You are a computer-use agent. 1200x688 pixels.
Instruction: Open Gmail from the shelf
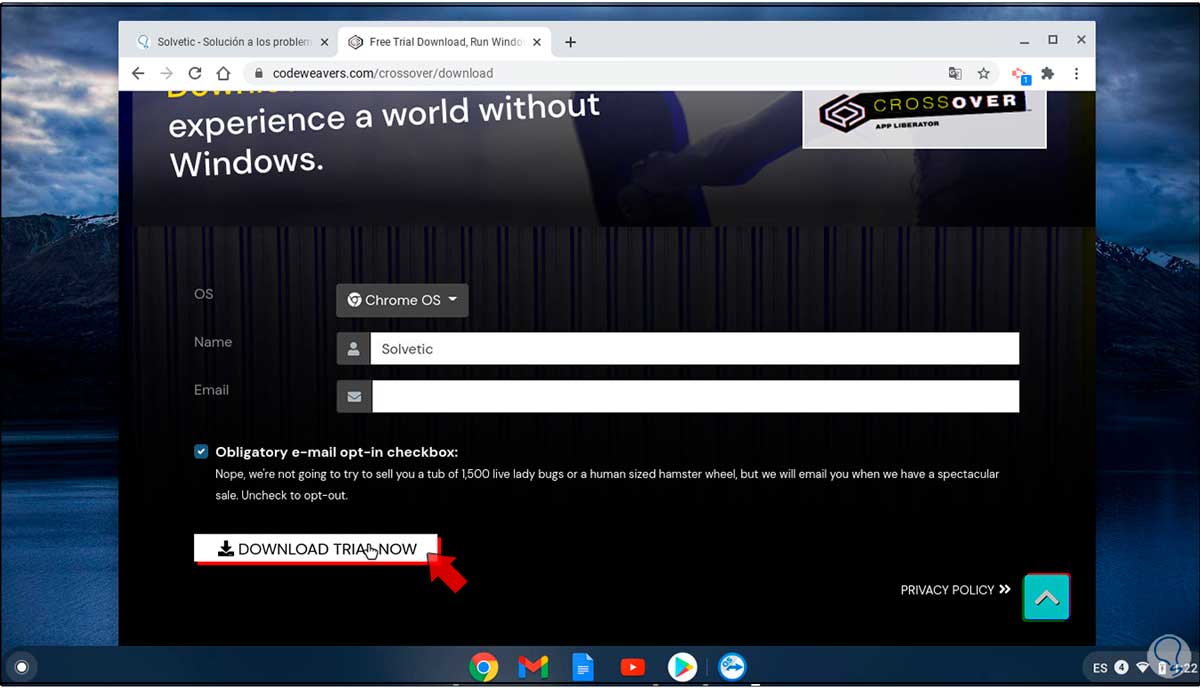click(533, 667)
